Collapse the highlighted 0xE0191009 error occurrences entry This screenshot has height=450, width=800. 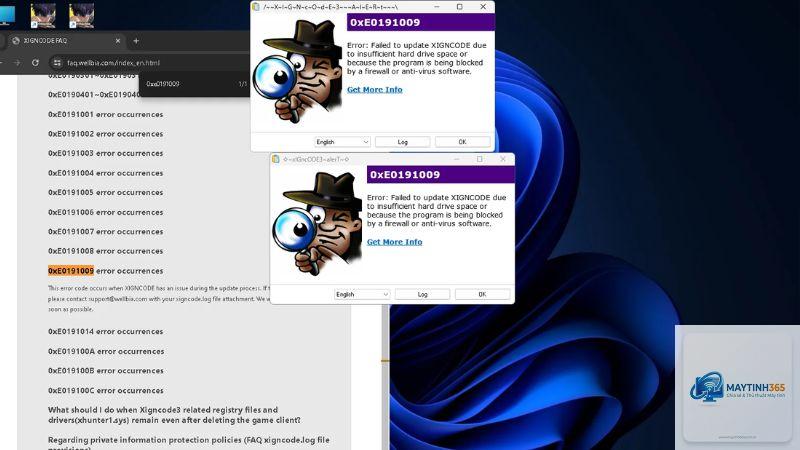(106, 271)
